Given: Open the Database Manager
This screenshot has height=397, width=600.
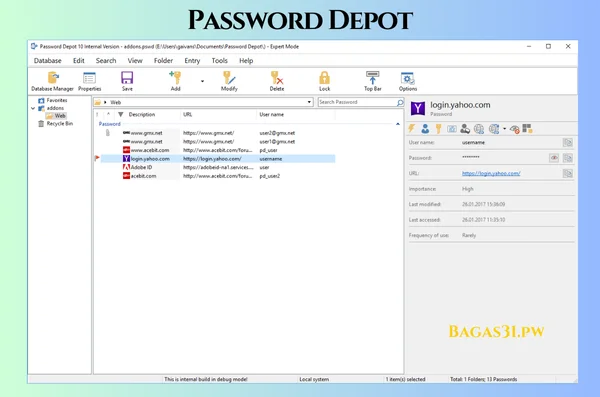Looking at the screenshot, I should point(52,81).
